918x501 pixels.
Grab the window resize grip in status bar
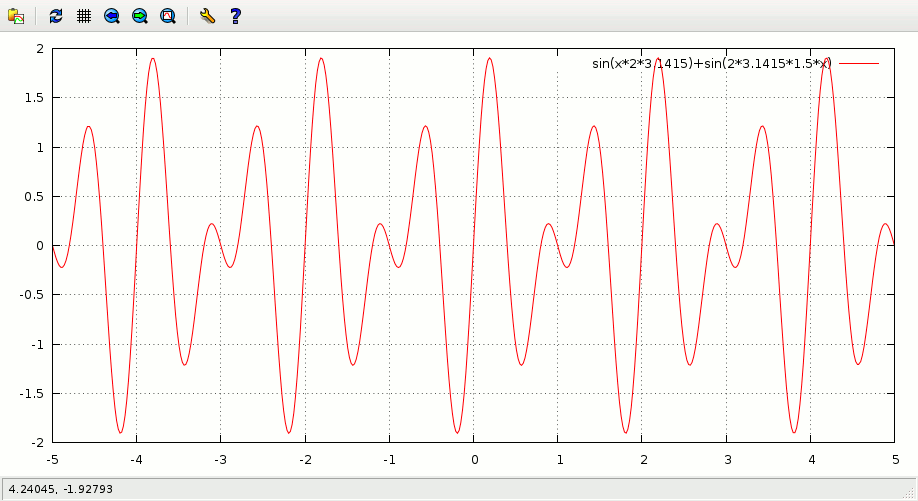(910, 493)
